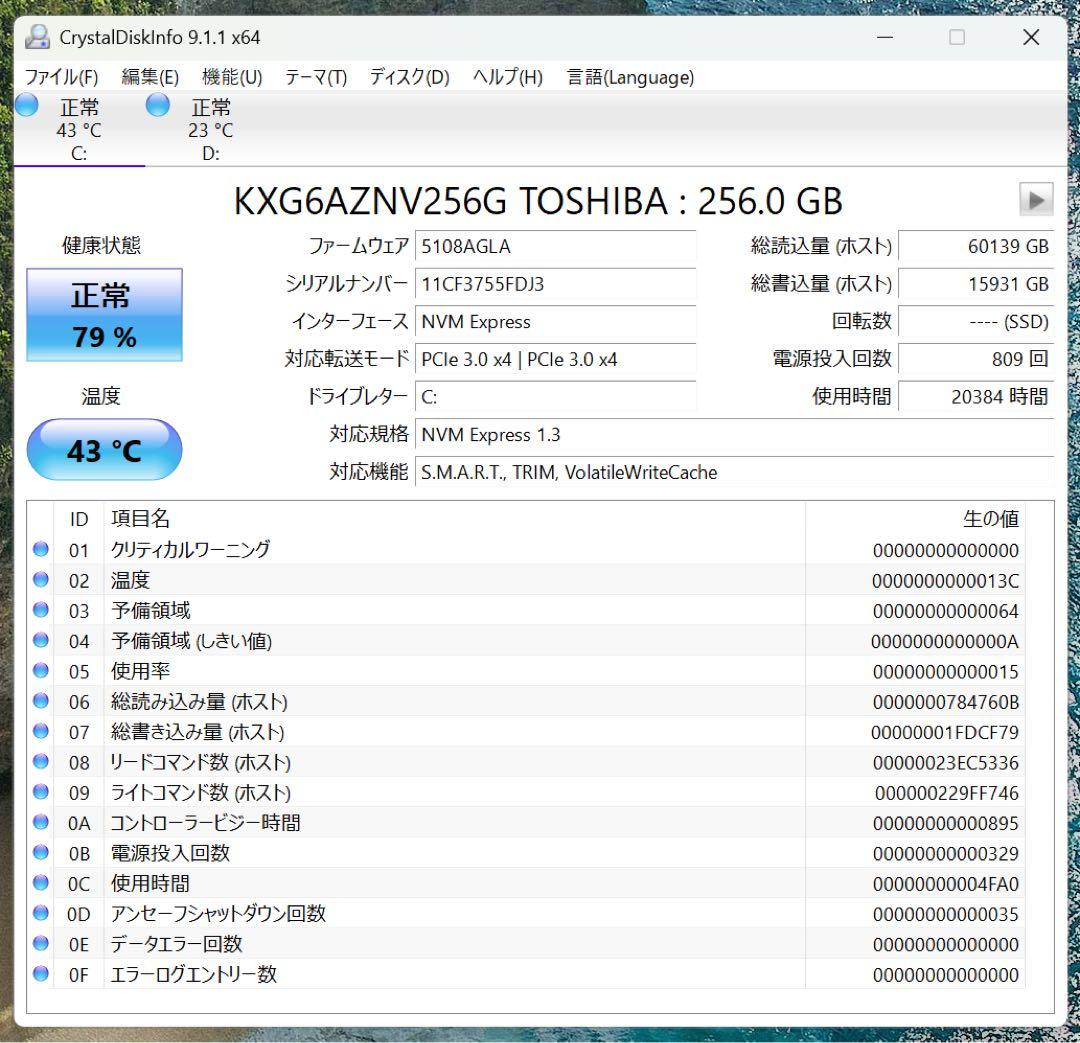The image size is (1080, 1043).
Task: Select the D: drive status icon
Action: (x=157, y=104)
